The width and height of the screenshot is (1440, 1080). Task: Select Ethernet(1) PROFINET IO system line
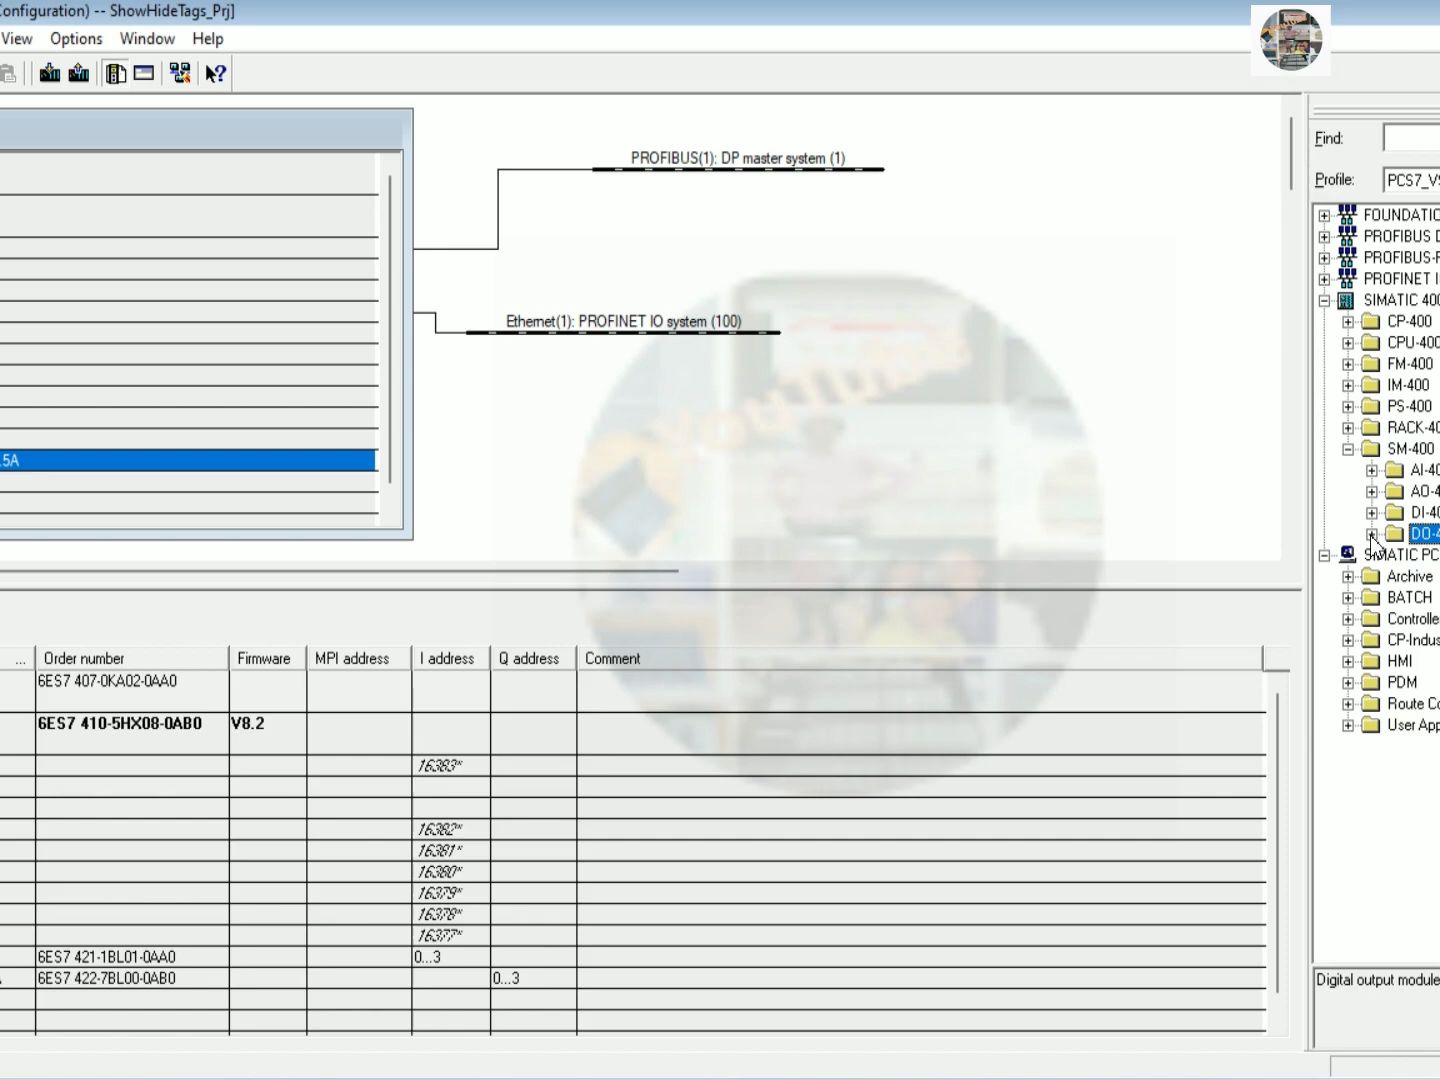coord(623,331)
